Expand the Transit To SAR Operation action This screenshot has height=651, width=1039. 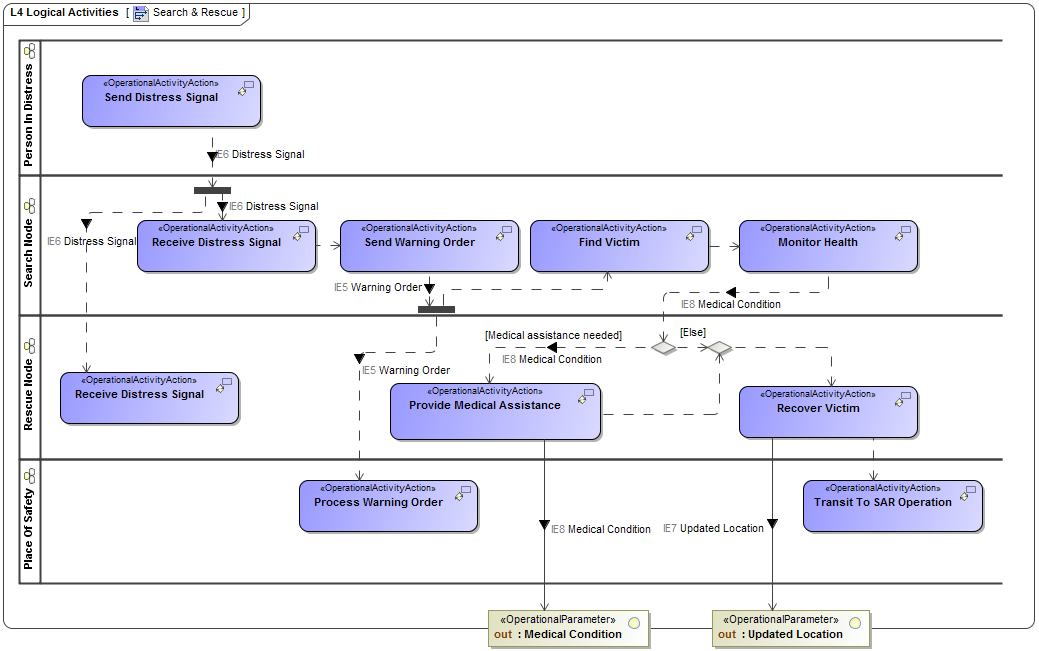click(x=972, y=489)
